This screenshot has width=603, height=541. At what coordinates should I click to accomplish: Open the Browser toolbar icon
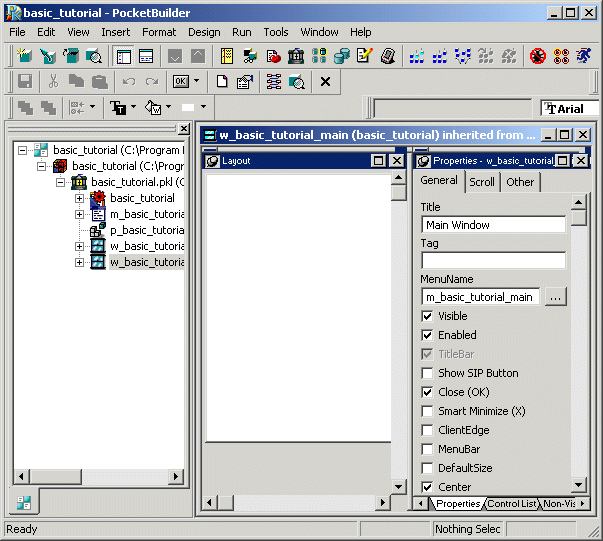click(250, 56)
